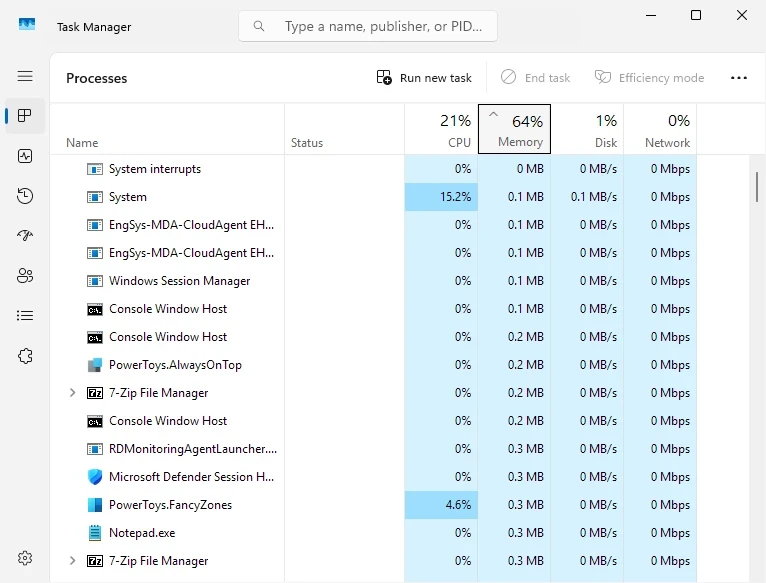Select RDMonitoringAgentLauncher process name

click(x=193, y=449)
